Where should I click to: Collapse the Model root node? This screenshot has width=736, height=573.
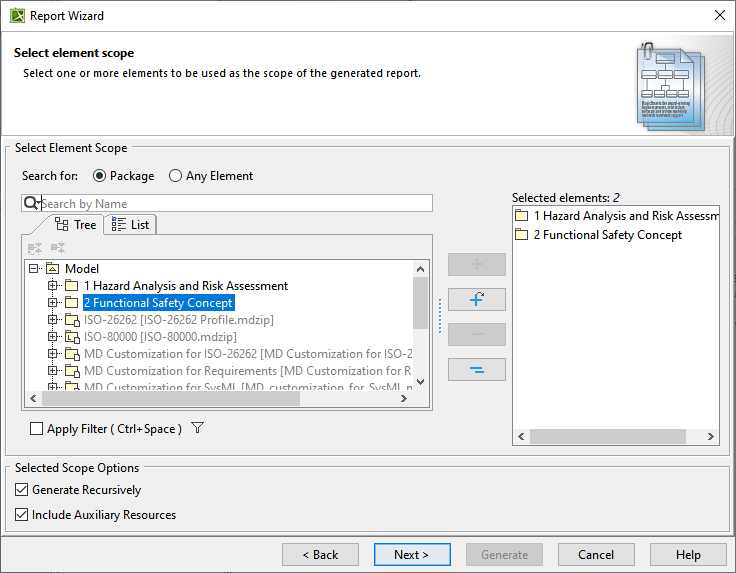(34, 269)
